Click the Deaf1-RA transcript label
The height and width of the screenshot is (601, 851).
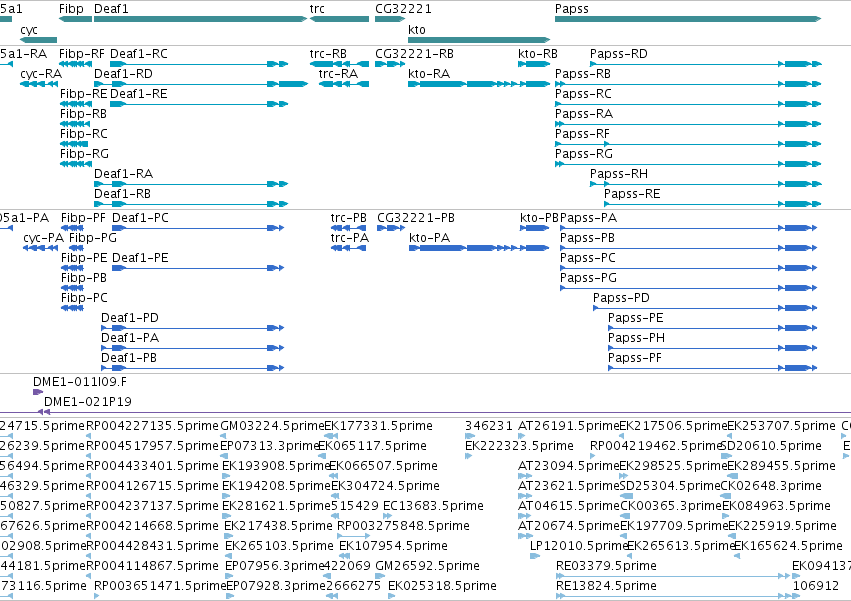click(123, 174)
